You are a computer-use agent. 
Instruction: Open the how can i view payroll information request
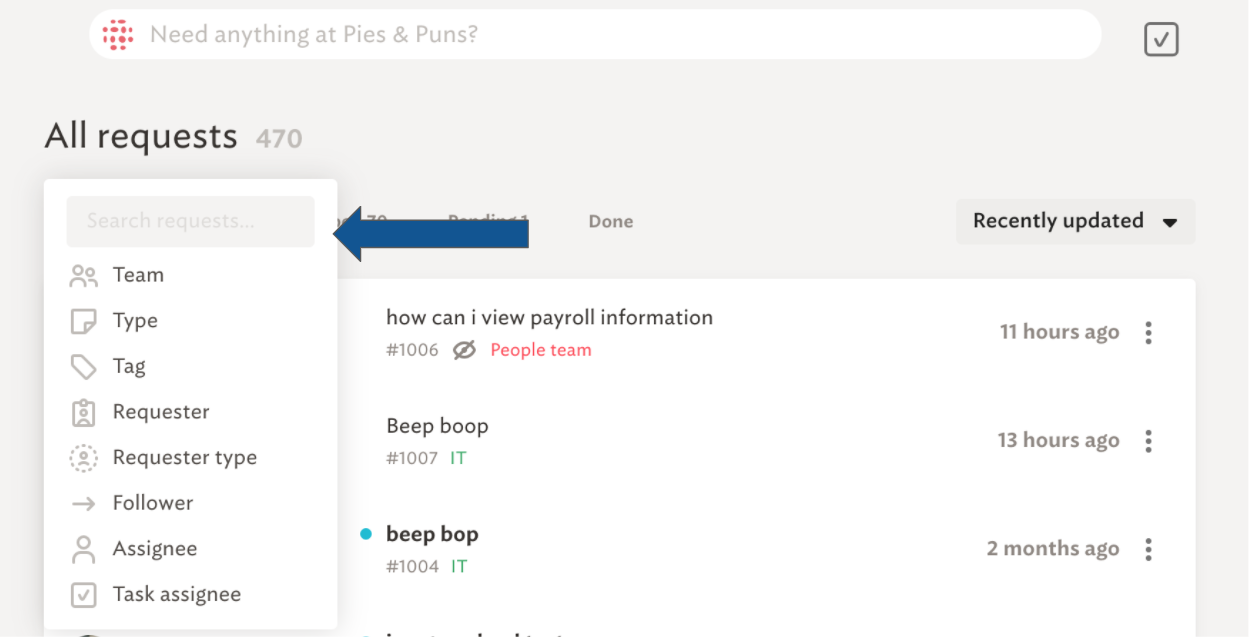point(549,318)
